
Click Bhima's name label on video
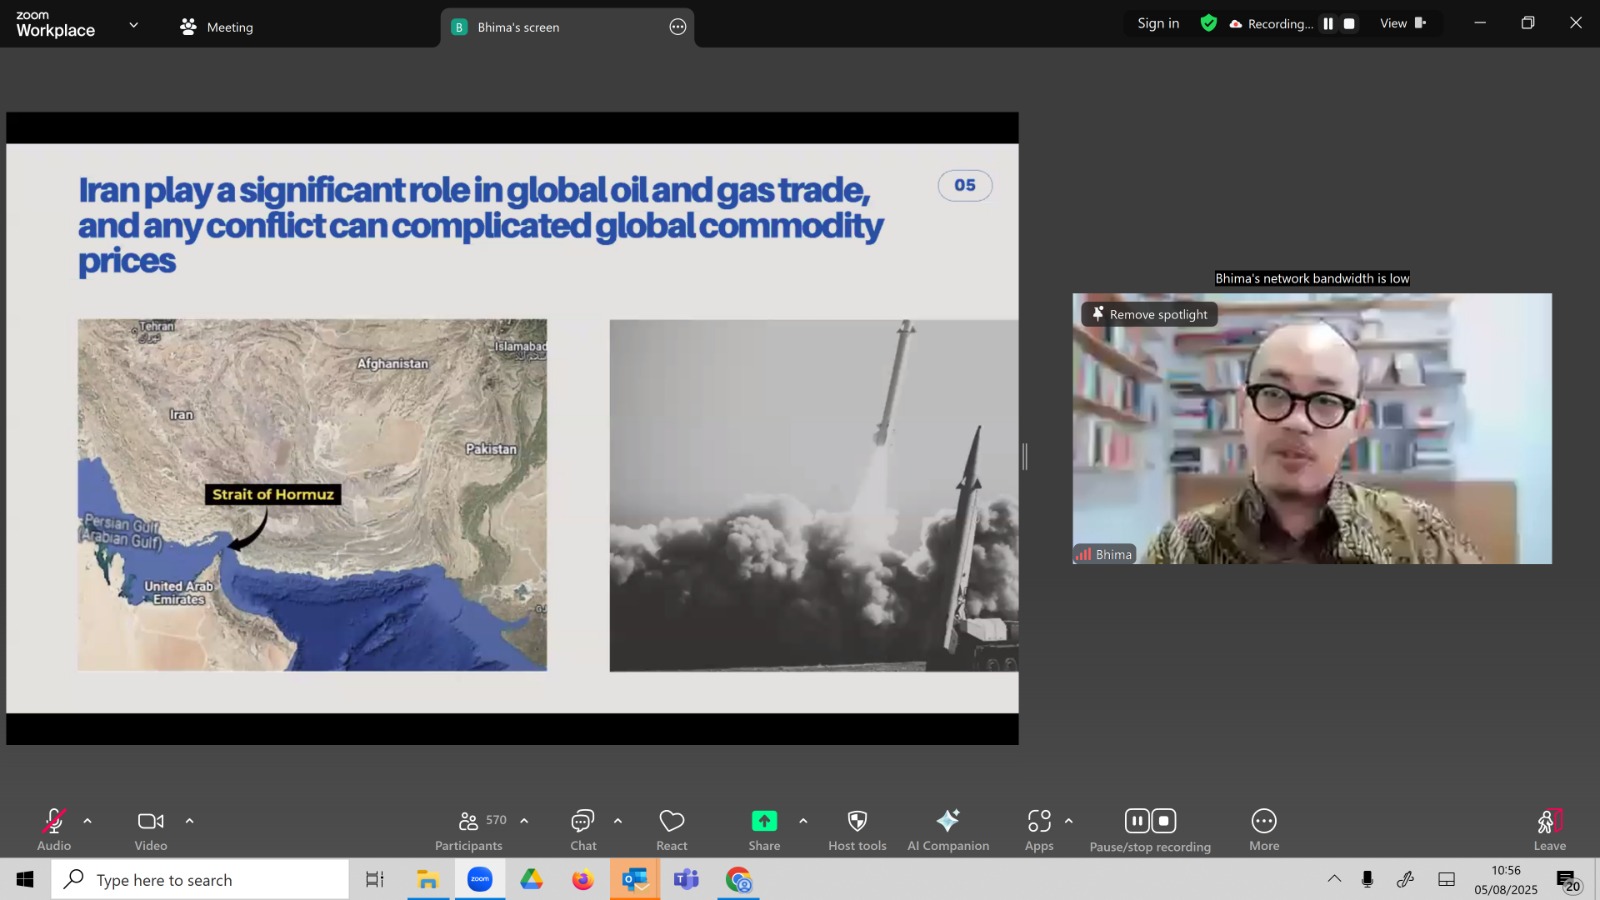coord(1105,554)
